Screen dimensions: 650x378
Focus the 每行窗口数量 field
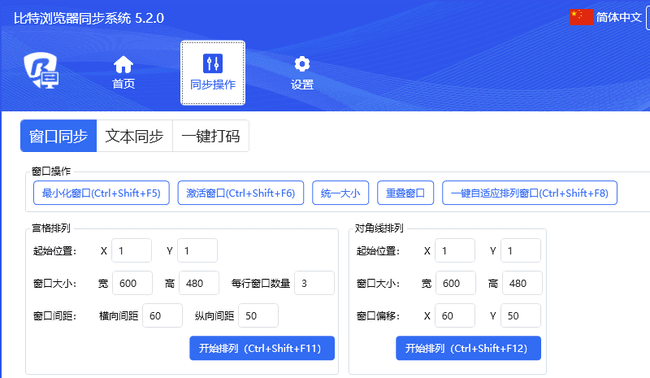[x=314, y=283]
